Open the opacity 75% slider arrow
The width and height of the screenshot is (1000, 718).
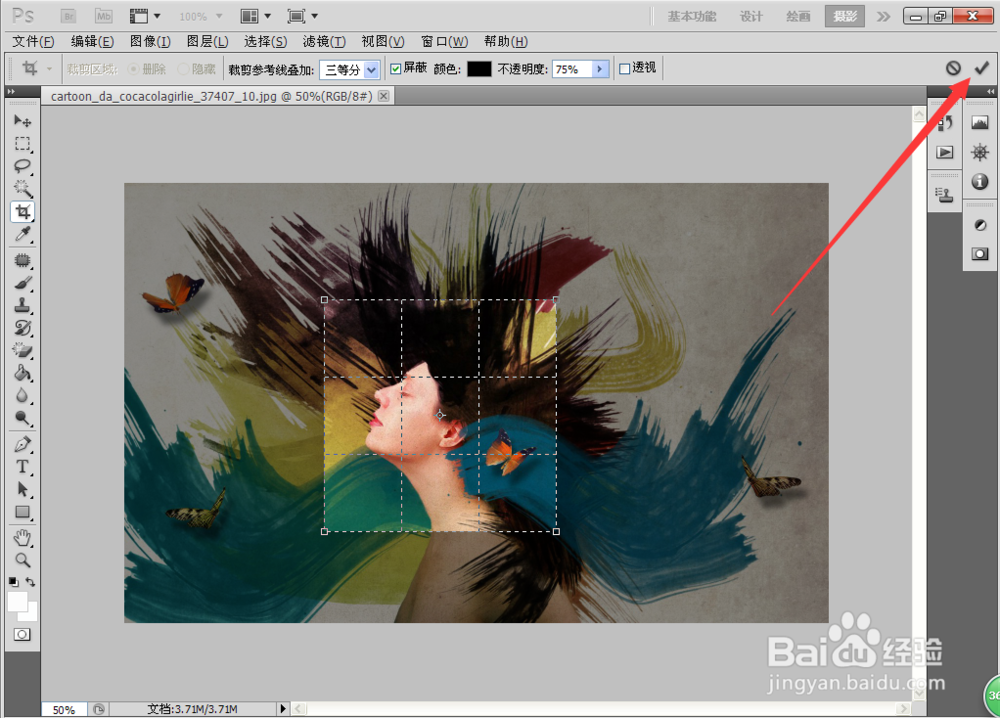pyautogui.click(x=599, y=69)
